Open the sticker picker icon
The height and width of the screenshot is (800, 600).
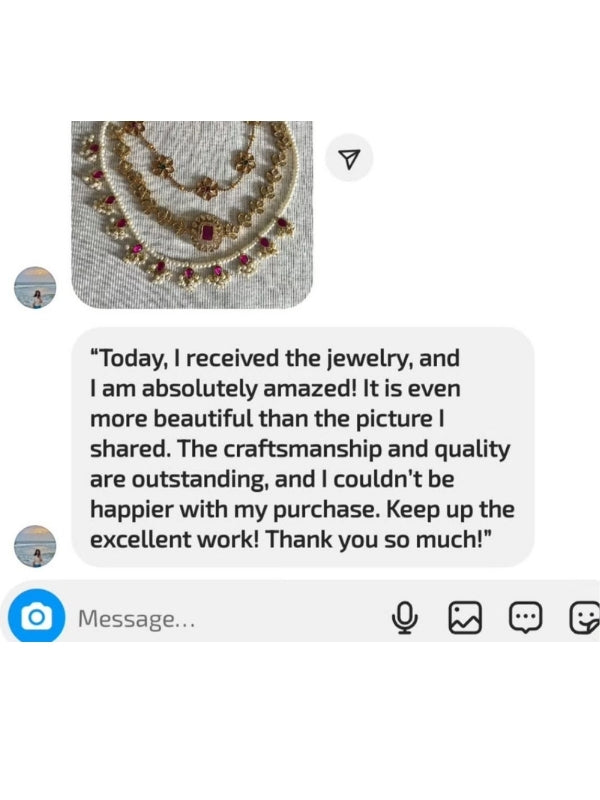[x=583, y=618]
